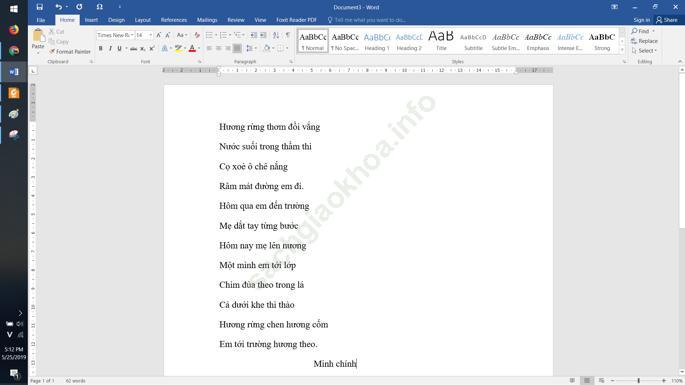
Task: Toggle Bold formatting
Action: coord(100,49)
